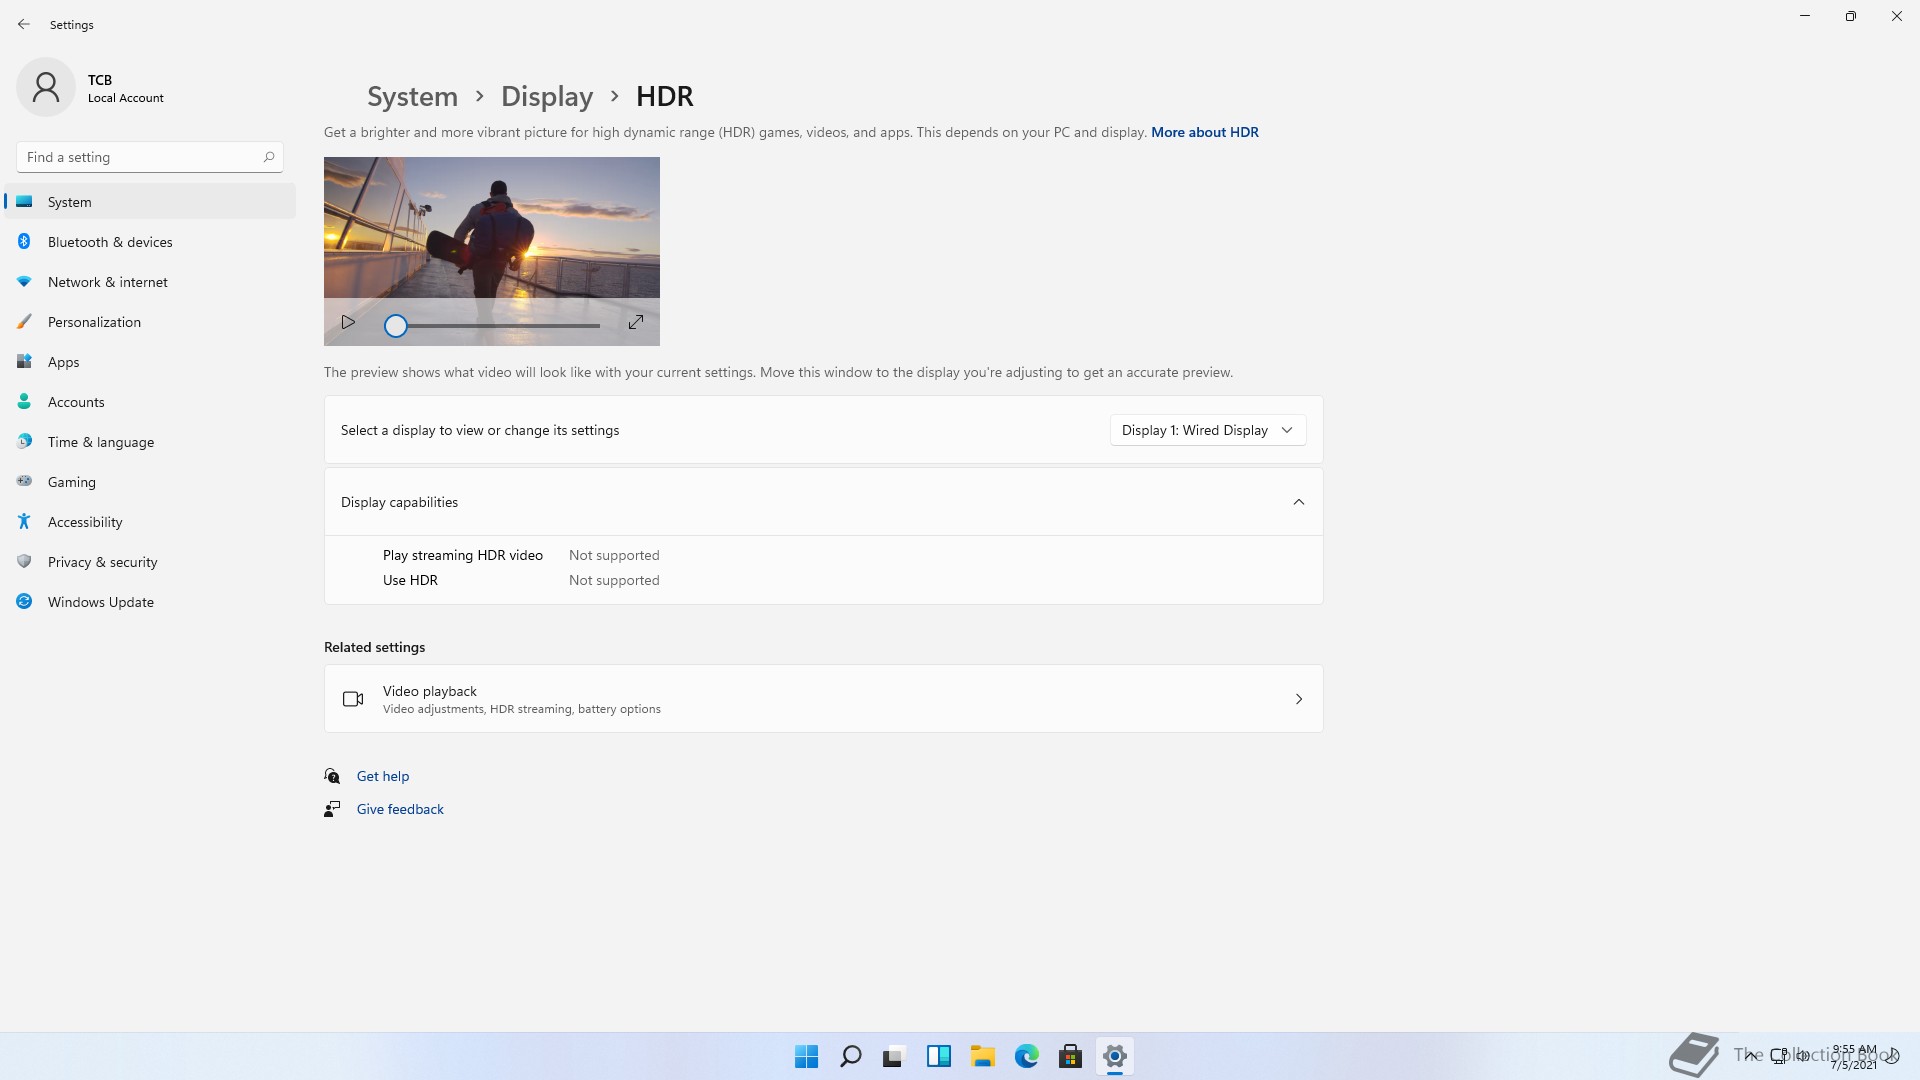The height and width of the screenshot is (1080, 1920).
Task: Open Video playback related setting
Action: [x=824, y=699]
